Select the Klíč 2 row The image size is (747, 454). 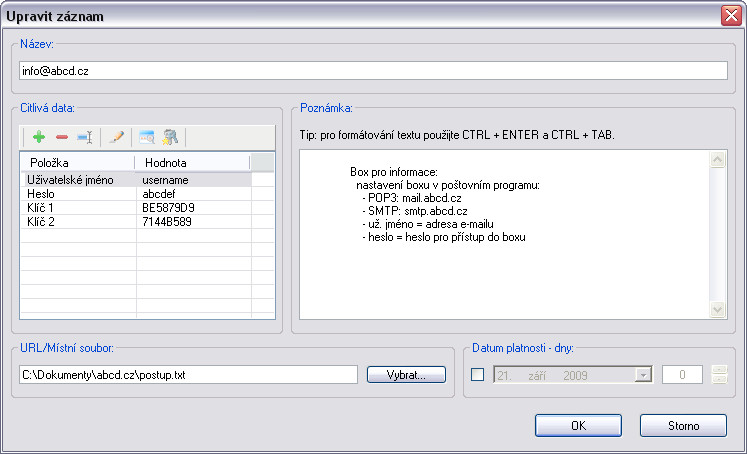coord(136,222)
